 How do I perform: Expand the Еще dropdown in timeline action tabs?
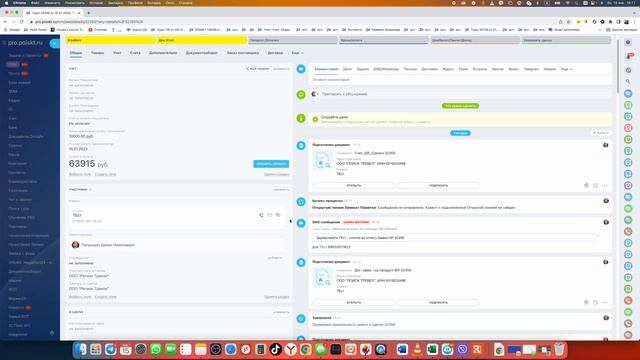tap(567, 69)
